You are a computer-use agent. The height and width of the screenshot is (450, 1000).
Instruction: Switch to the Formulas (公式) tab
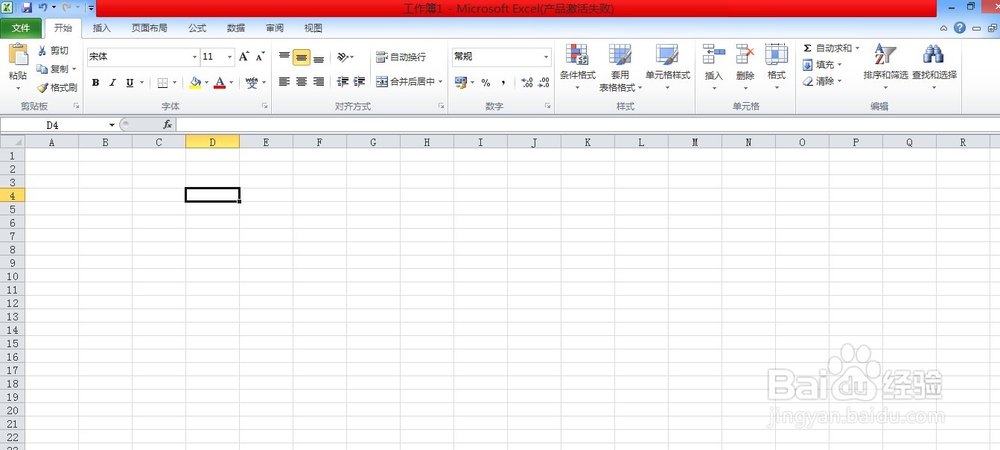click(197, 28)
